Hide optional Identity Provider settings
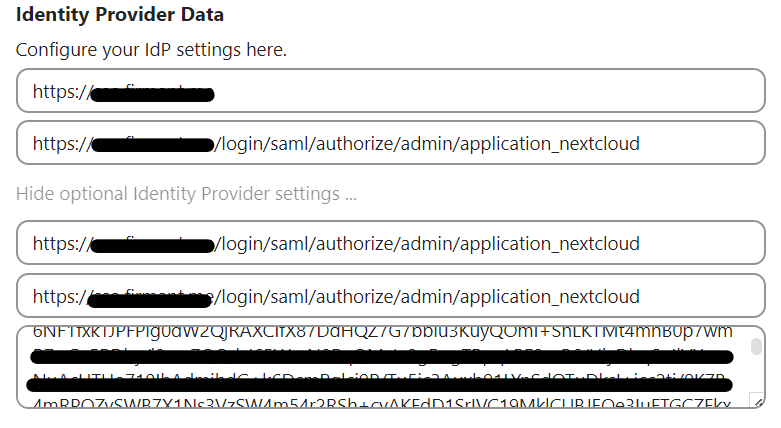This screenshot has height=428, width=781. pos(186,193)
